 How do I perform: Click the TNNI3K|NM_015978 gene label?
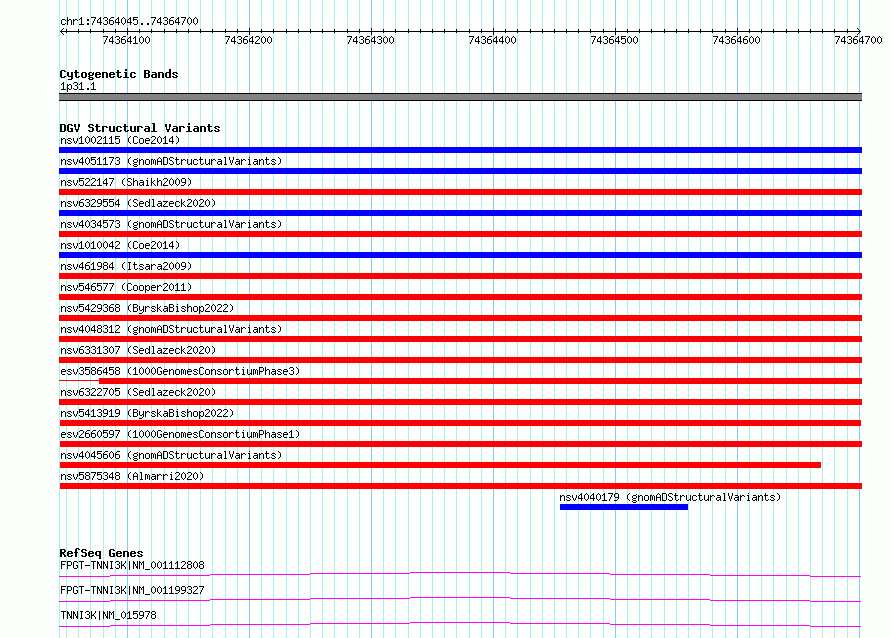click(x=108, y=615)
